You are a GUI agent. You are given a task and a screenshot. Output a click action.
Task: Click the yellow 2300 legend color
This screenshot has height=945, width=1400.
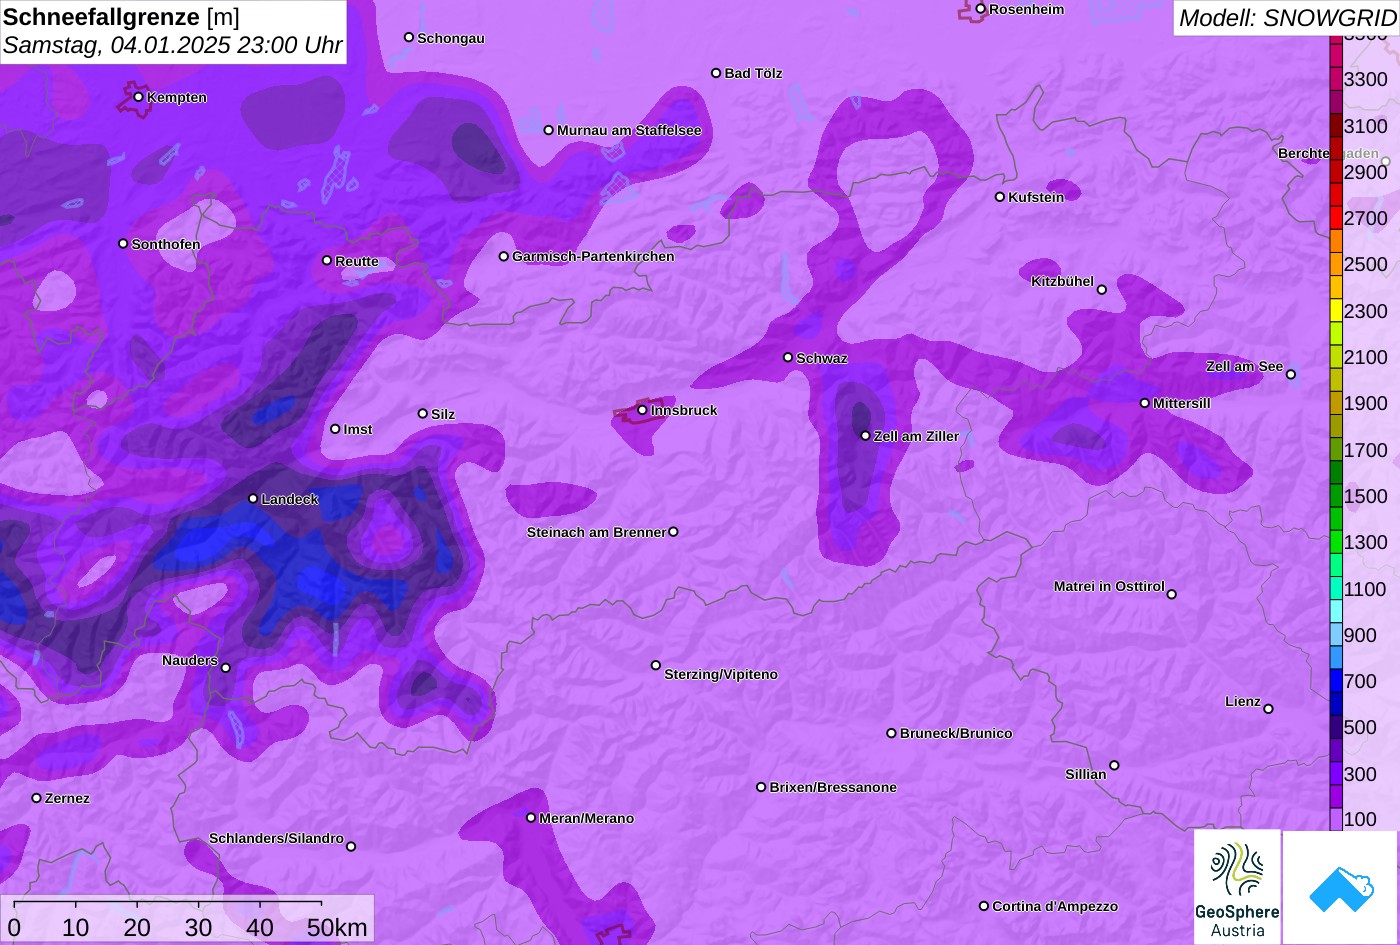pos(1336,311)
